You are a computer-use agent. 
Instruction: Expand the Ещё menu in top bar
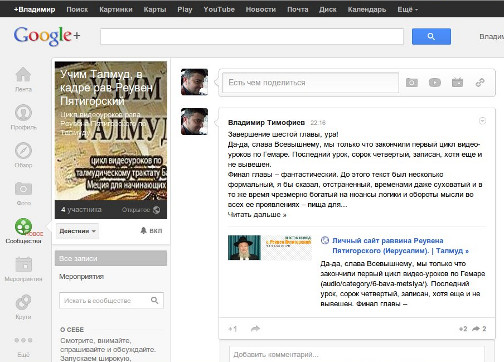click(x=407, y=9)
